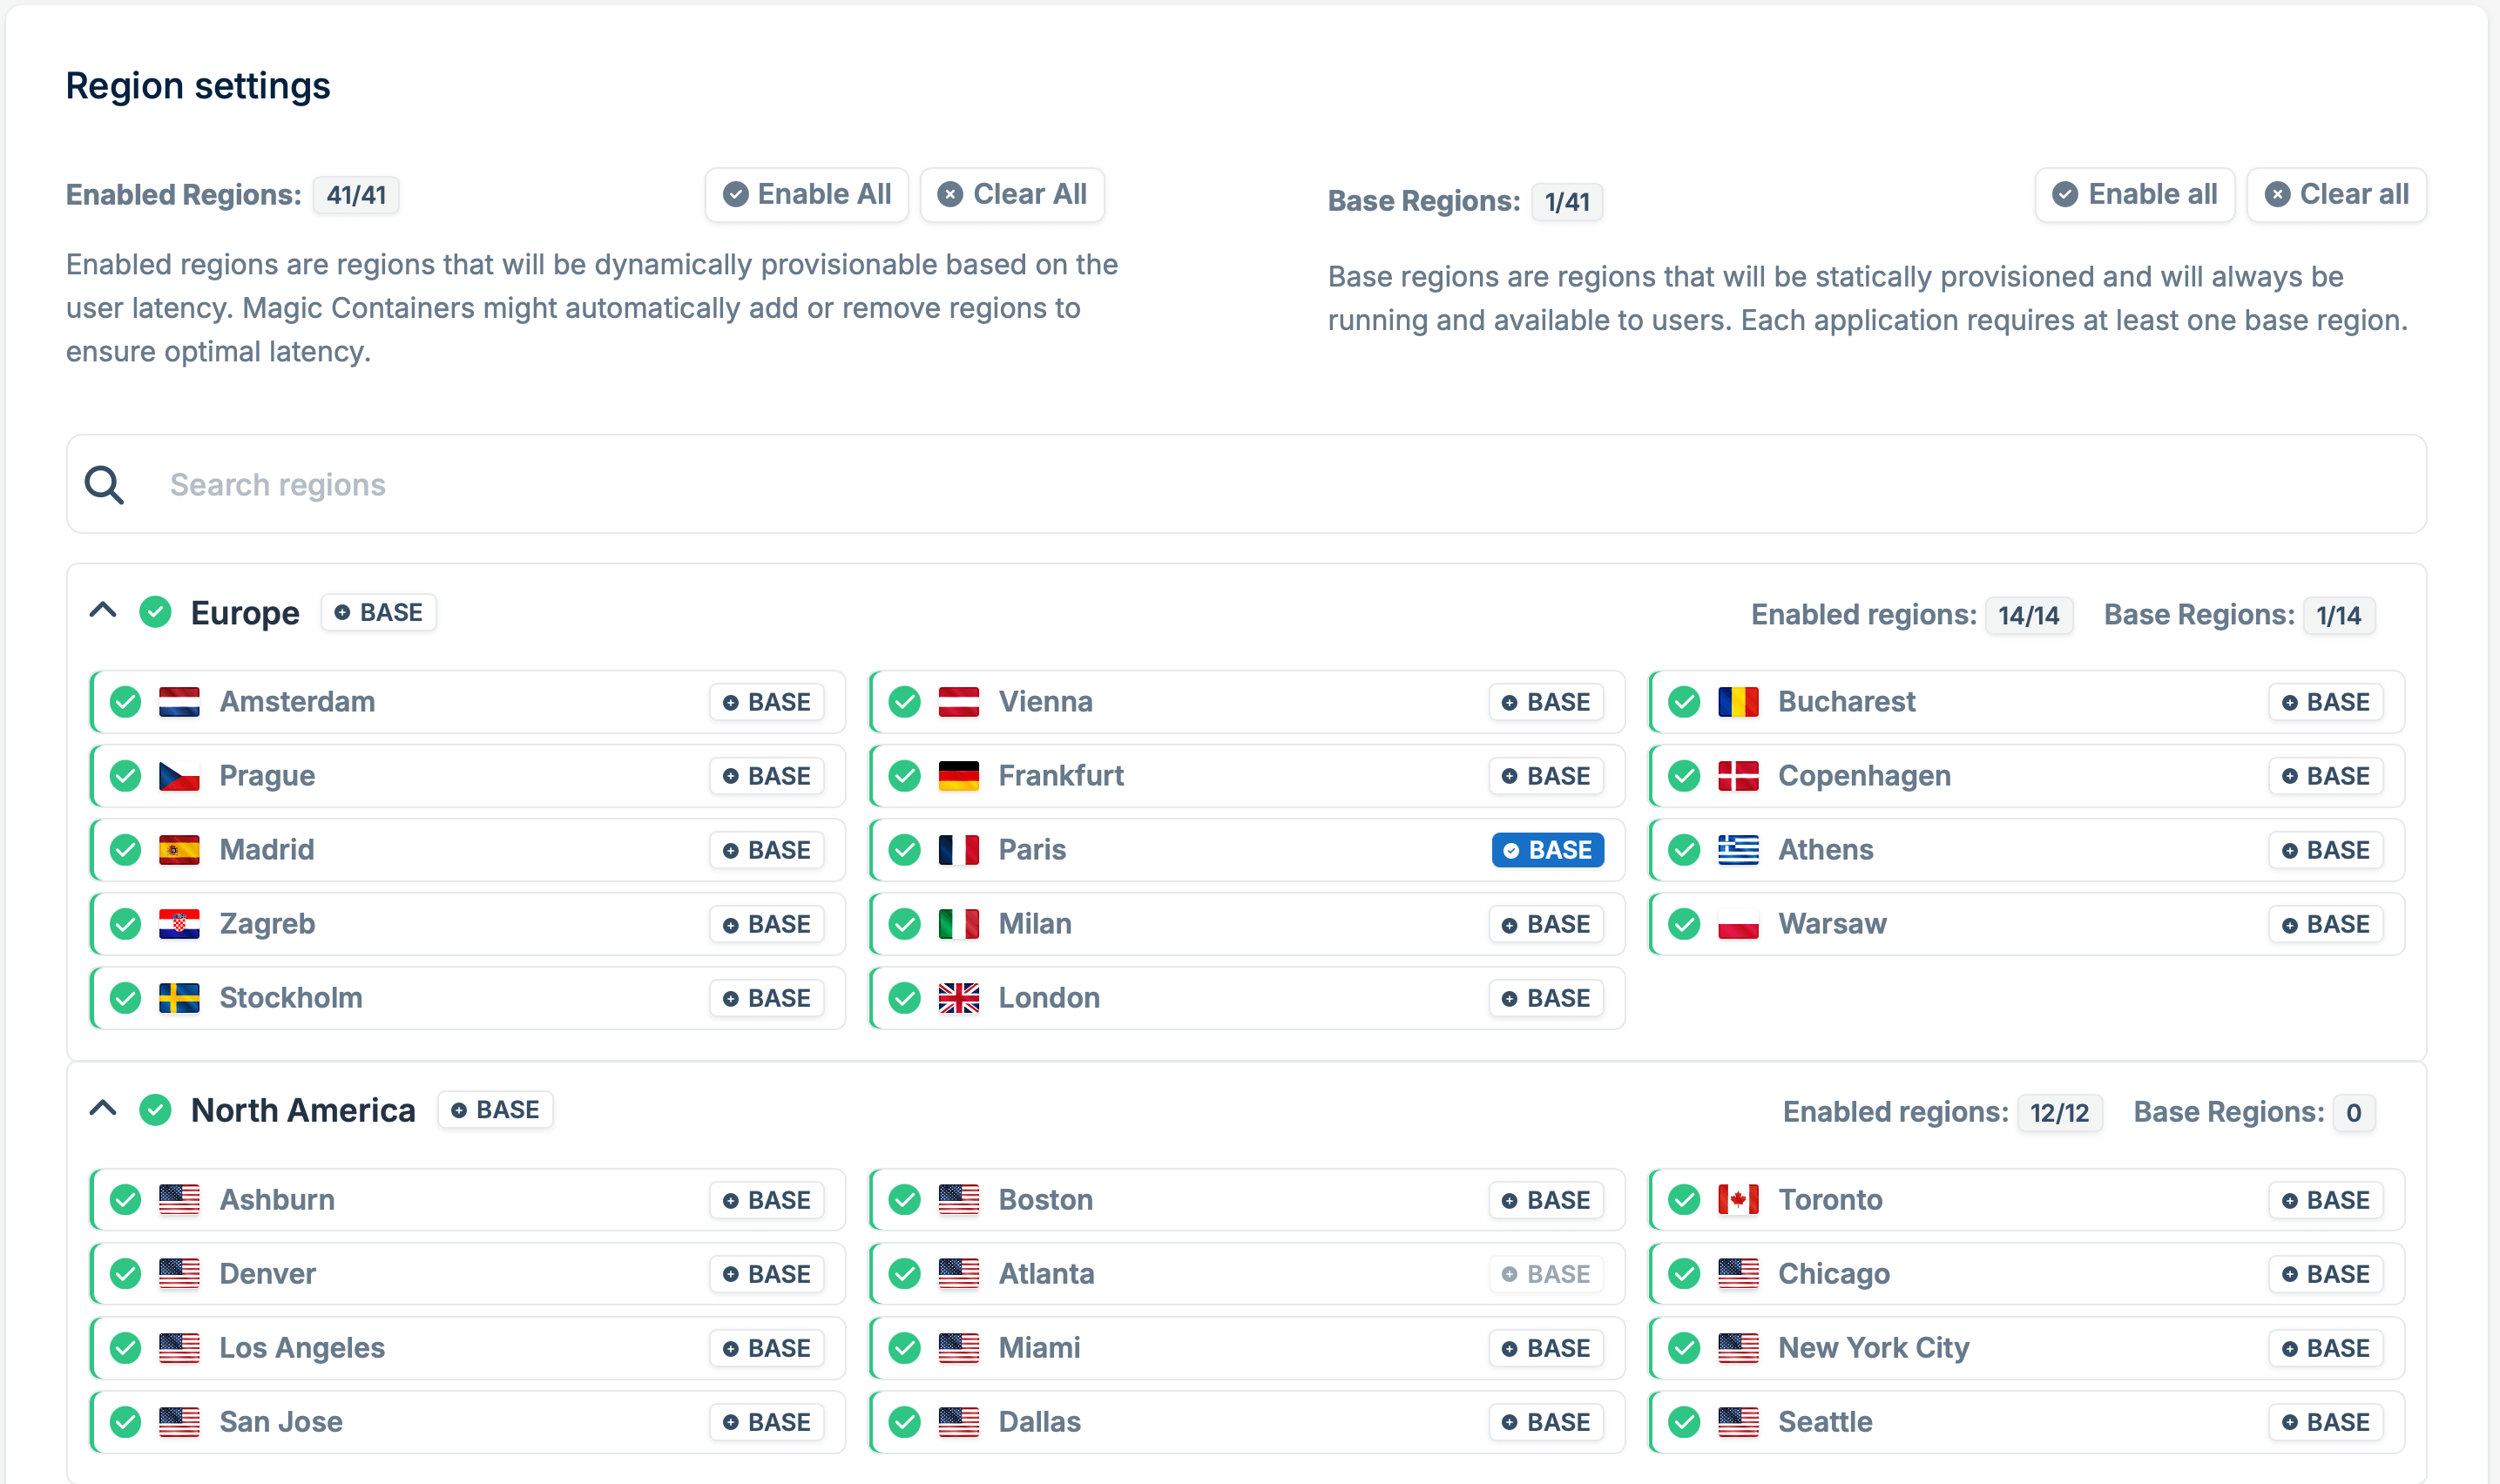Click the UK flag icon beside London
Screen dimensions: 2500x1484
[958, 998]
